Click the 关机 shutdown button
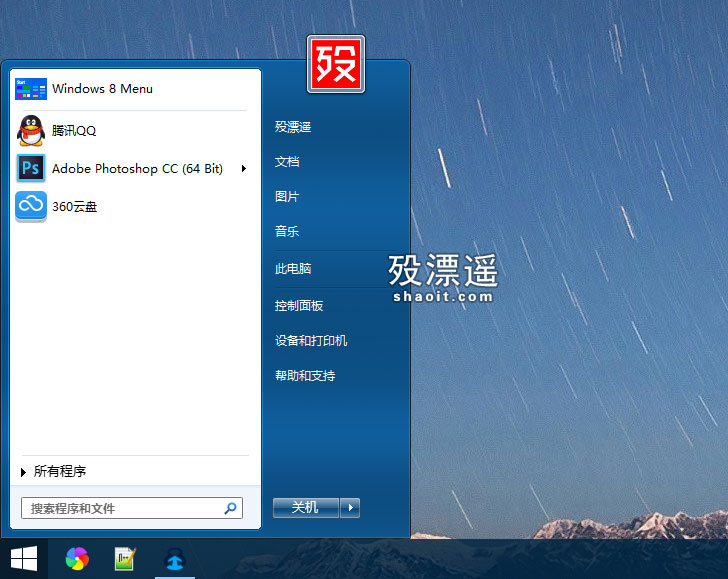 (306, 507)
